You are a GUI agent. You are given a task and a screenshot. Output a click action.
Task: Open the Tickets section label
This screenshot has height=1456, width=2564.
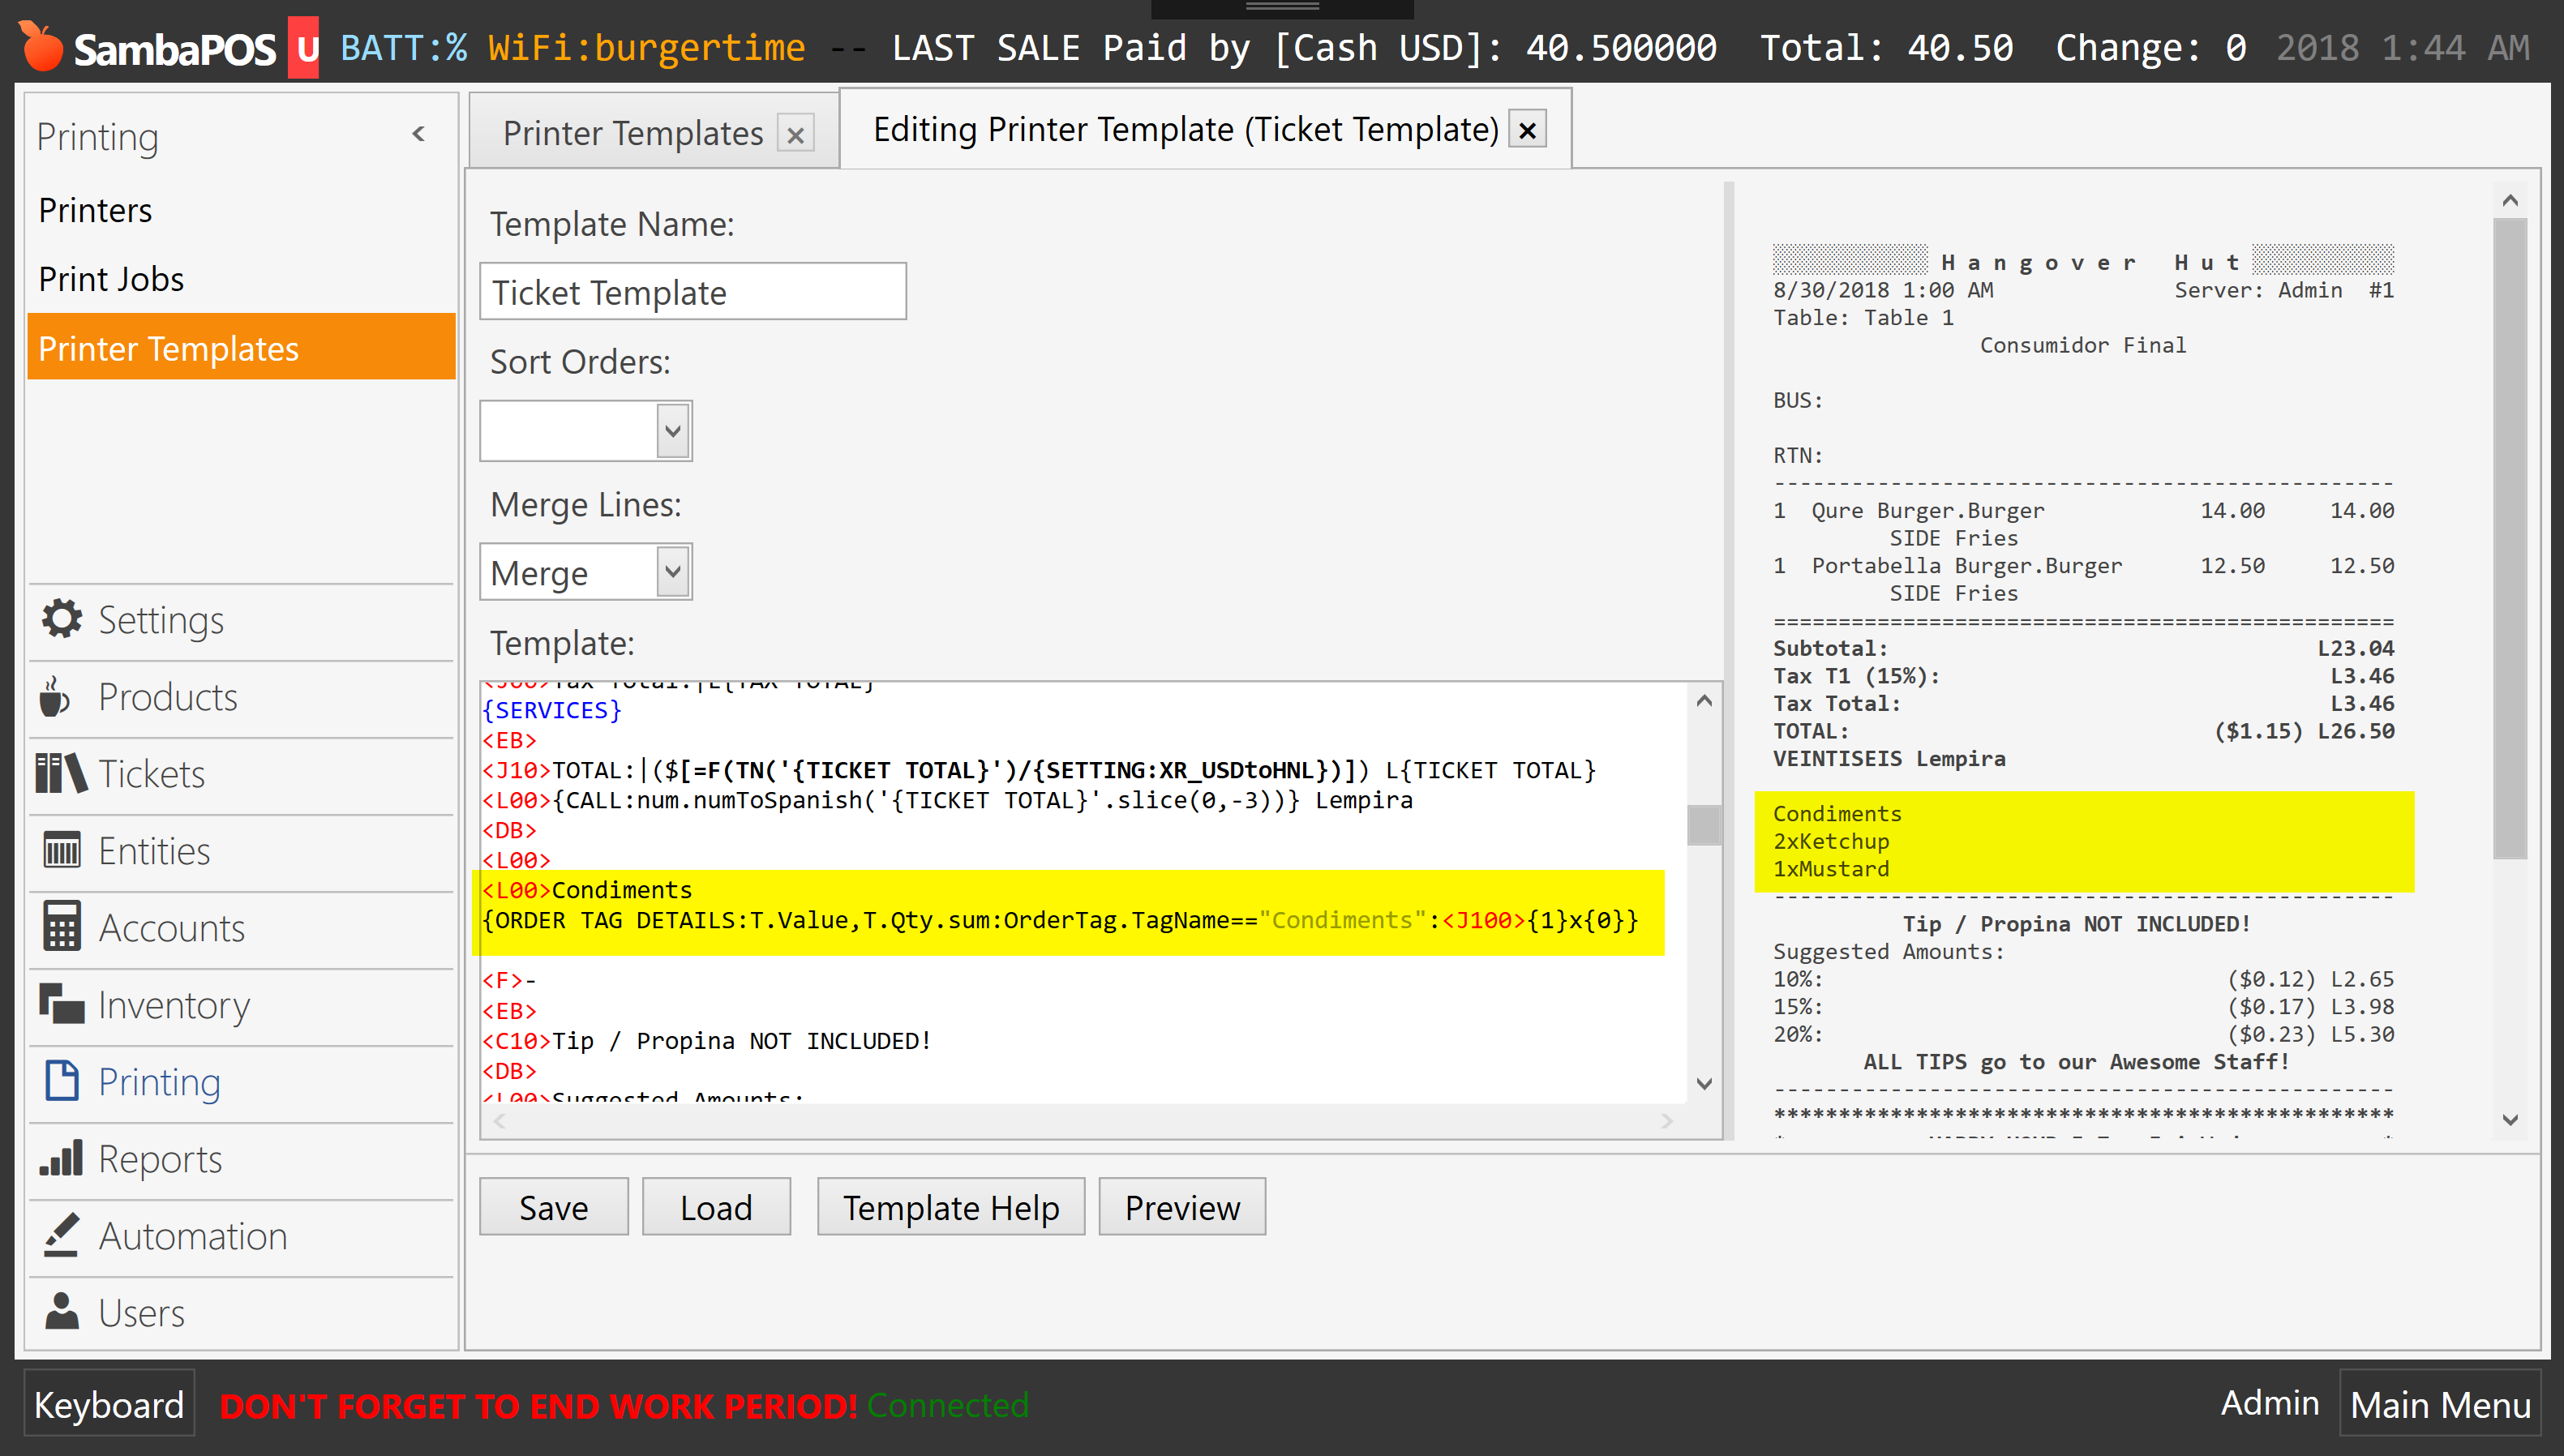pos(151,774)
